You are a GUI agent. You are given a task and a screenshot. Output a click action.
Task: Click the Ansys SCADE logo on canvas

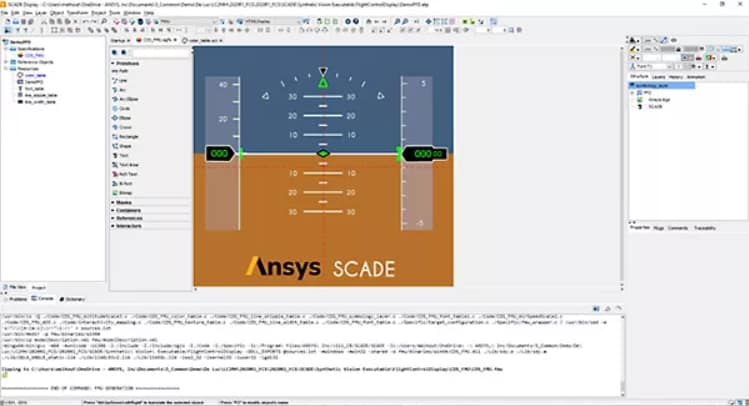coord(320,267)
